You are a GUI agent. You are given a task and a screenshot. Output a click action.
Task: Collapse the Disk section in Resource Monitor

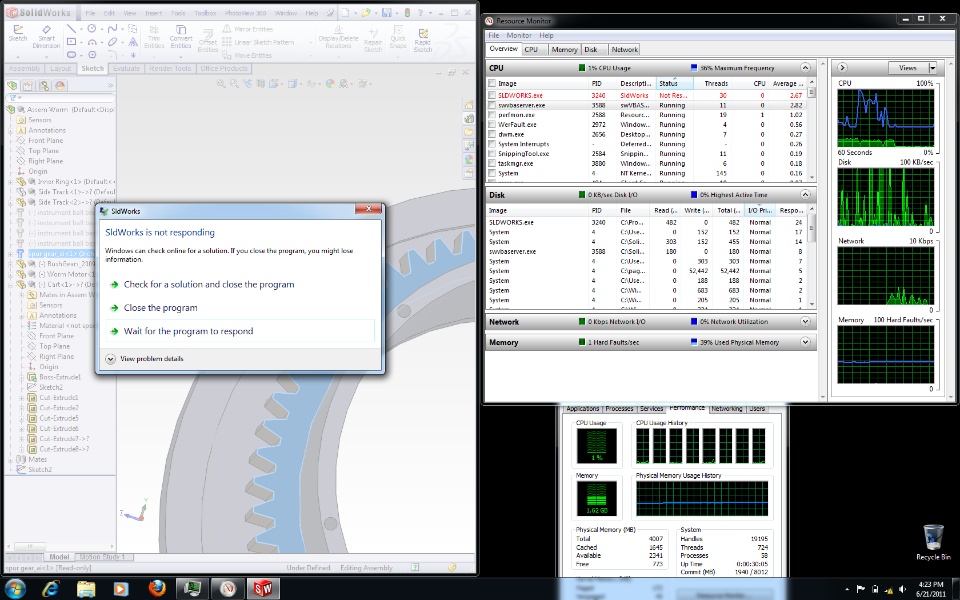[x=805, y=195]
